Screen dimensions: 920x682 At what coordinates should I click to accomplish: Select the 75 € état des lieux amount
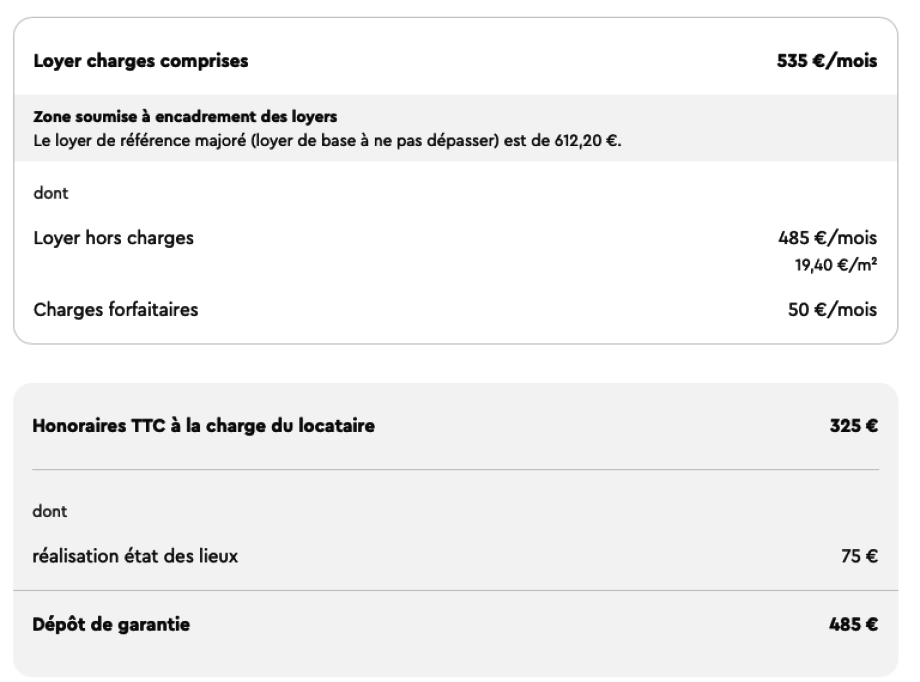click(859, 556)
